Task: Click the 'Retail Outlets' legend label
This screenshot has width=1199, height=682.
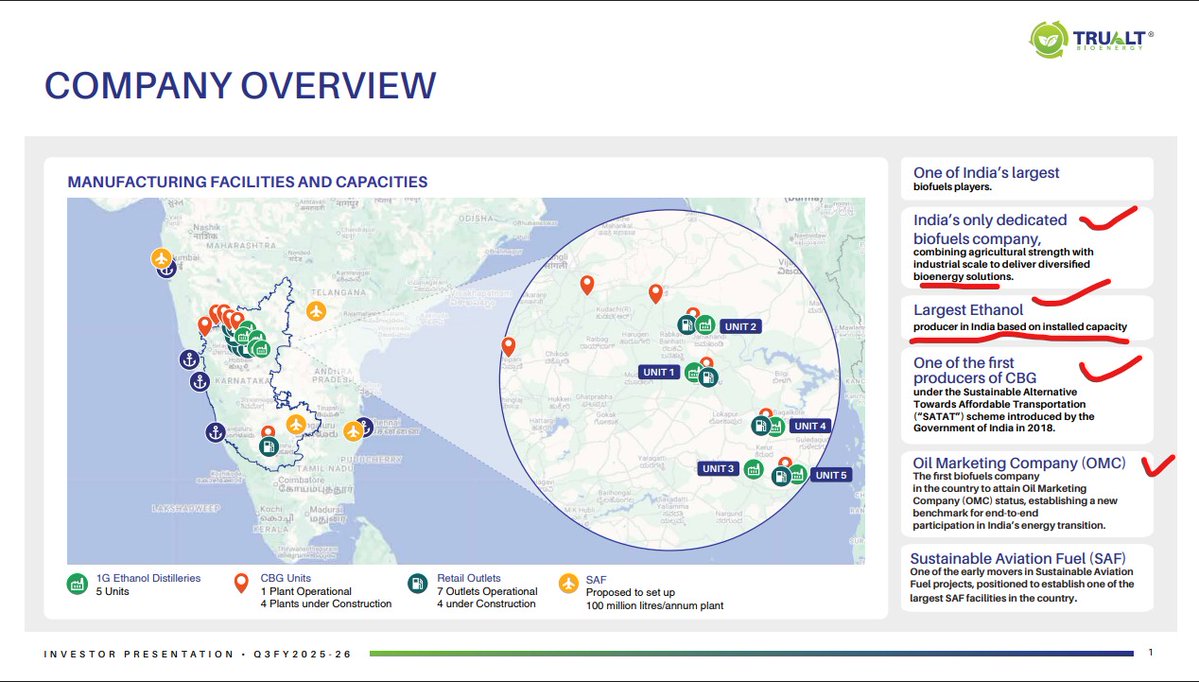Action: [469, 578]
